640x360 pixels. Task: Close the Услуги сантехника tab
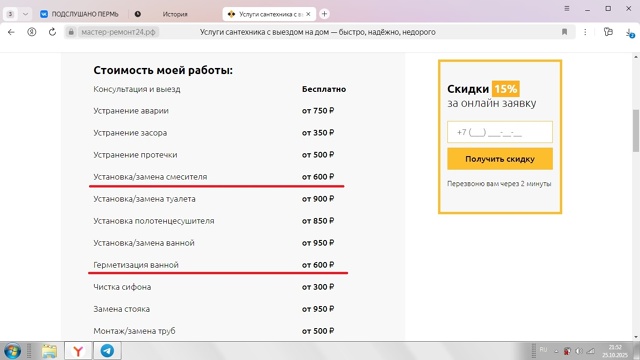coord(308,14)
